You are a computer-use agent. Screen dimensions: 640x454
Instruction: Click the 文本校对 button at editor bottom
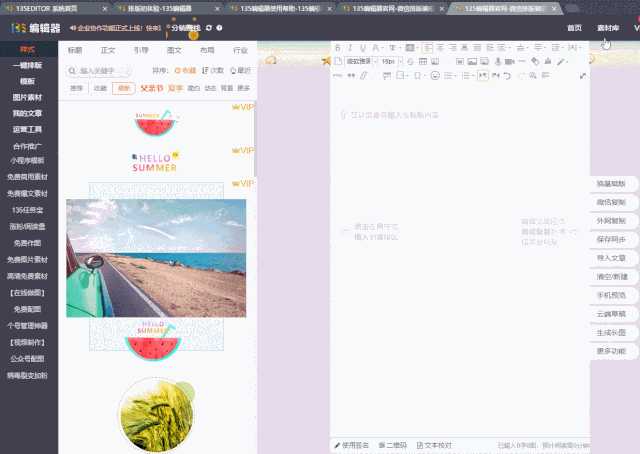434,445
